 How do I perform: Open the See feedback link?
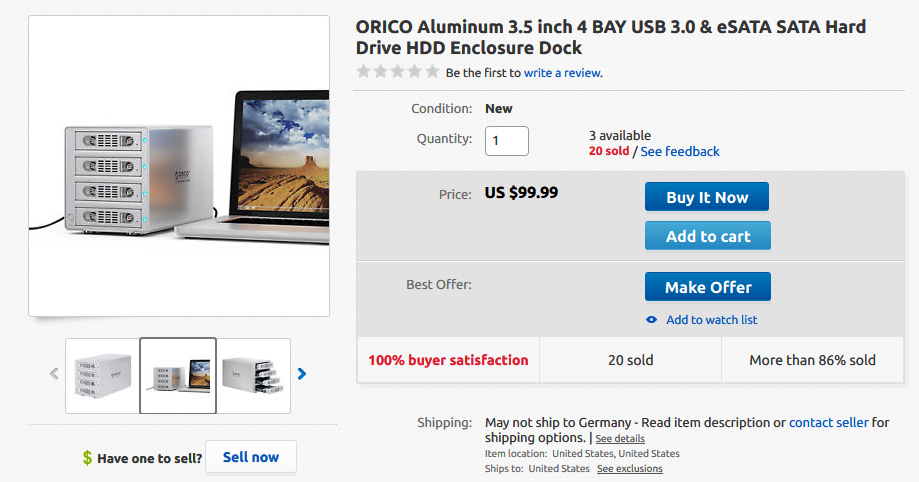coord(680,152)
